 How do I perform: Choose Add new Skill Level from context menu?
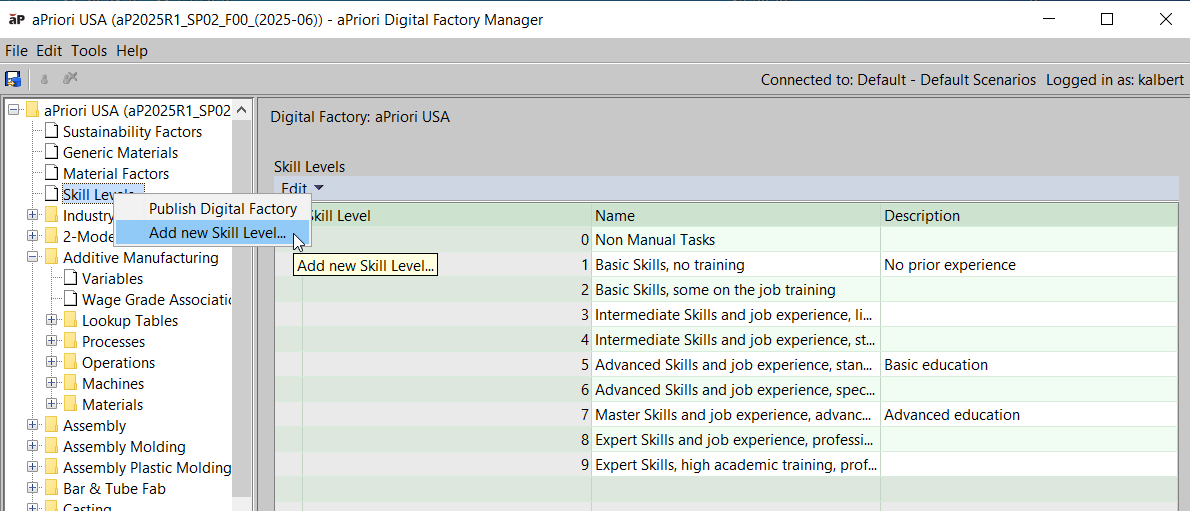click(212, 232)
